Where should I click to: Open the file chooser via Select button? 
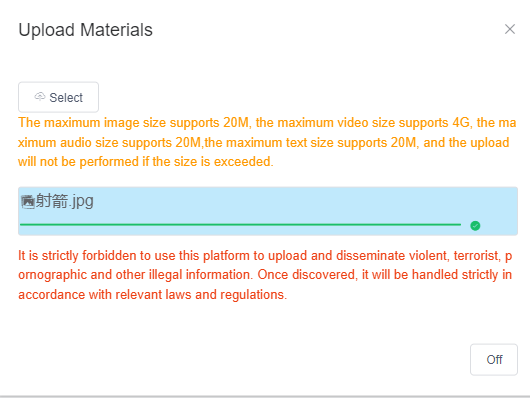pyautogui.click(x=58, y=97)
